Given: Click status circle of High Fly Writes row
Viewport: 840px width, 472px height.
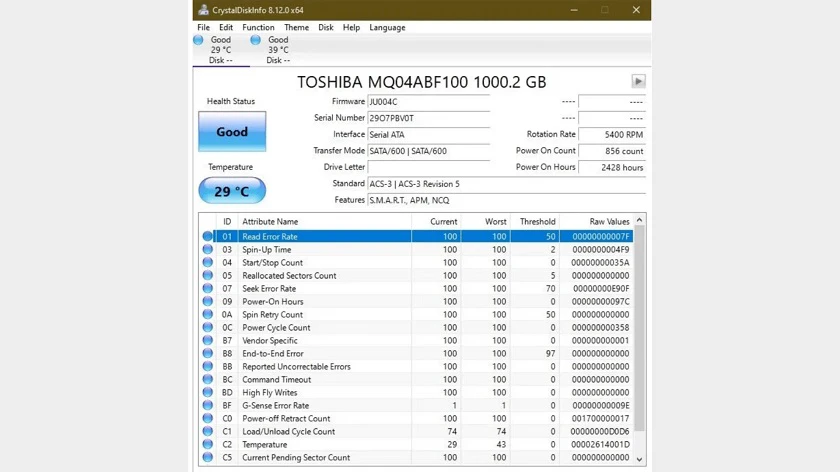Looking at the screenshot, I should tap(207, 392).
